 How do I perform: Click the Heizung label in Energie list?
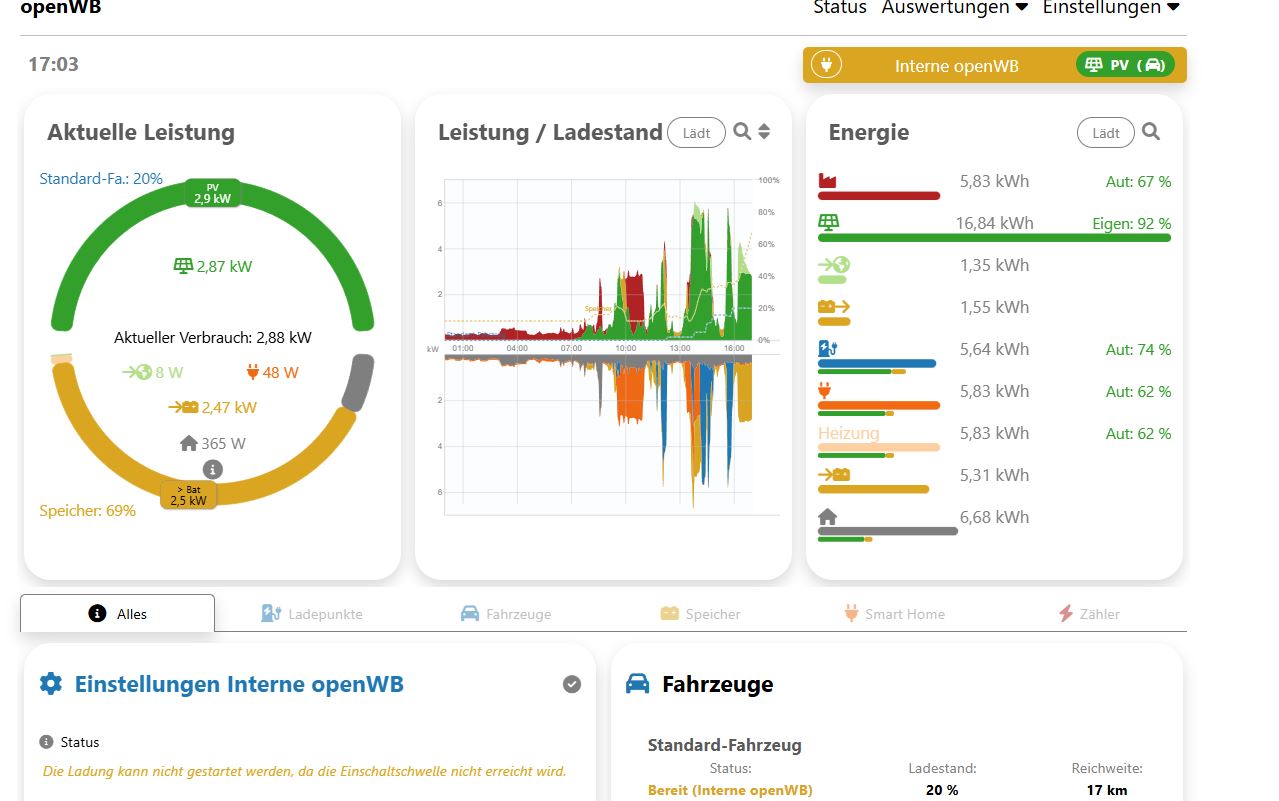point(848,433)
